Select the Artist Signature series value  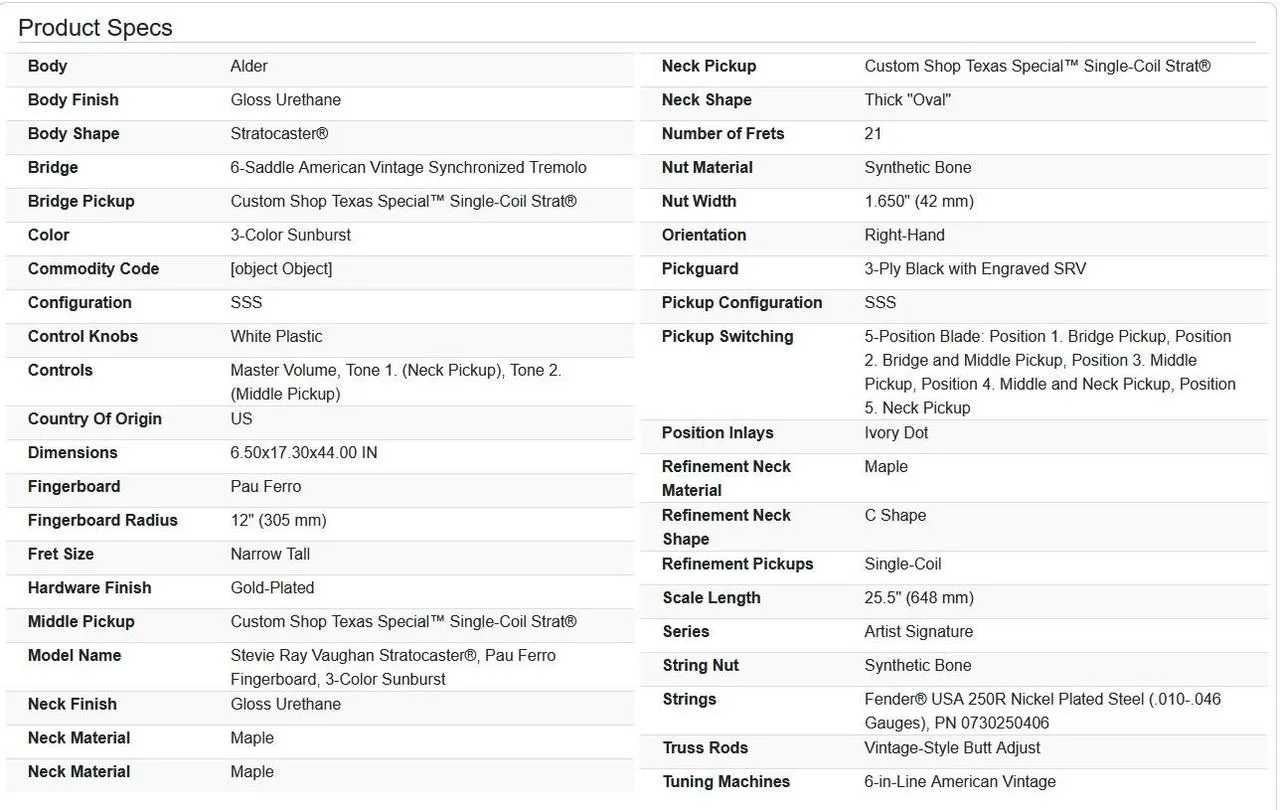(x=918, y=632)
